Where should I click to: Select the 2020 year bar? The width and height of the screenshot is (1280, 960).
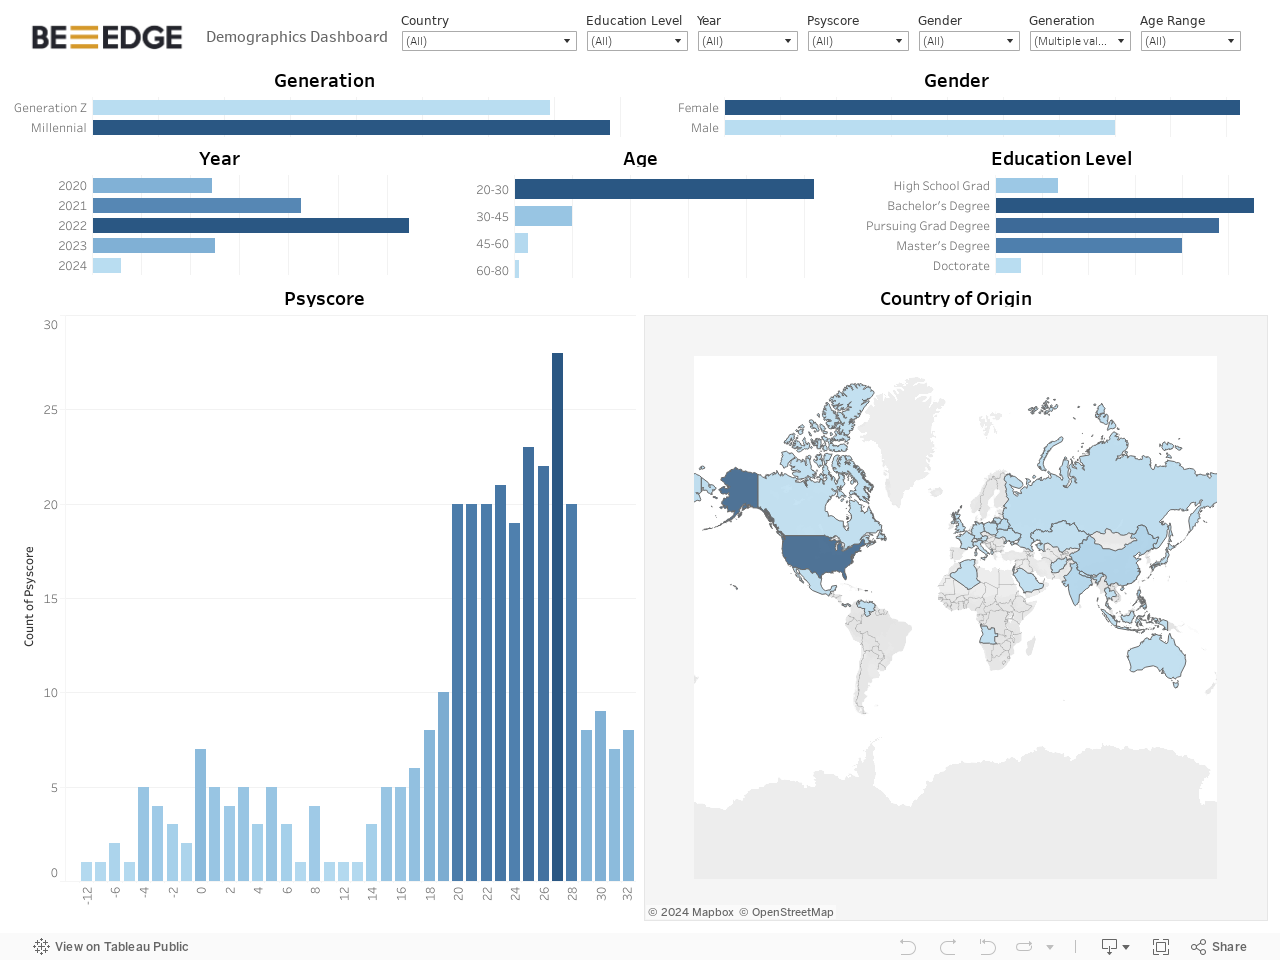point(152,185)
